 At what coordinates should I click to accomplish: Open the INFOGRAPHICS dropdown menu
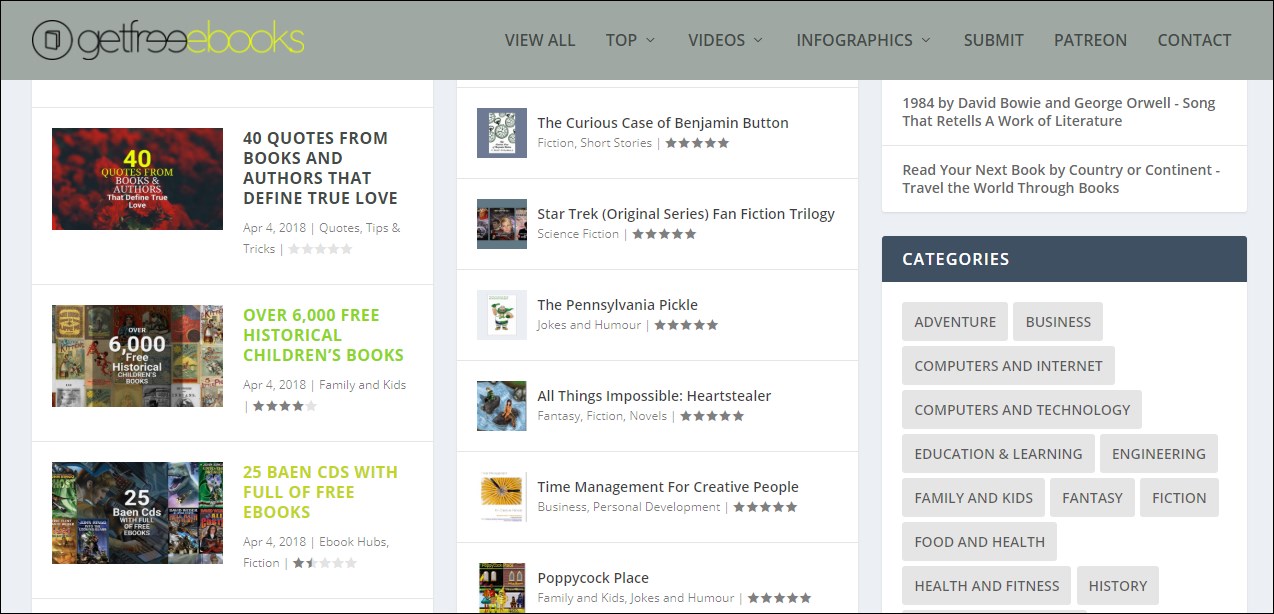pos(863,40)
